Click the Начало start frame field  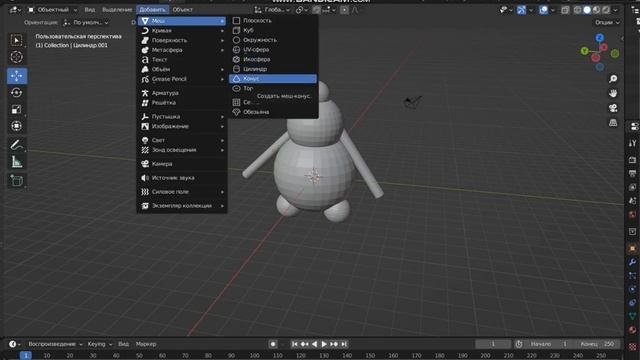549,344
